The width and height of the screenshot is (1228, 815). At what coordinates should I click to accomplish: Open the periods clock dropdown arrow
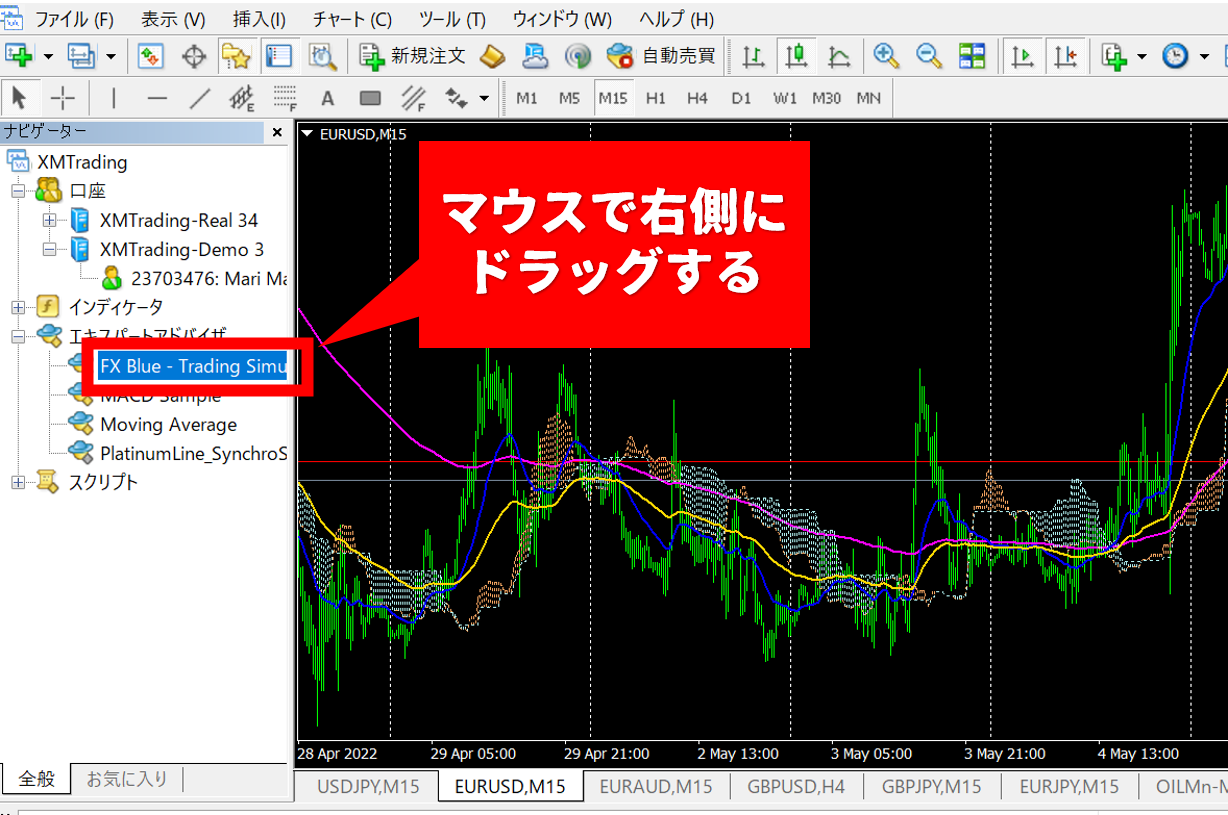pyautogui.click(x=1203, y=56)
